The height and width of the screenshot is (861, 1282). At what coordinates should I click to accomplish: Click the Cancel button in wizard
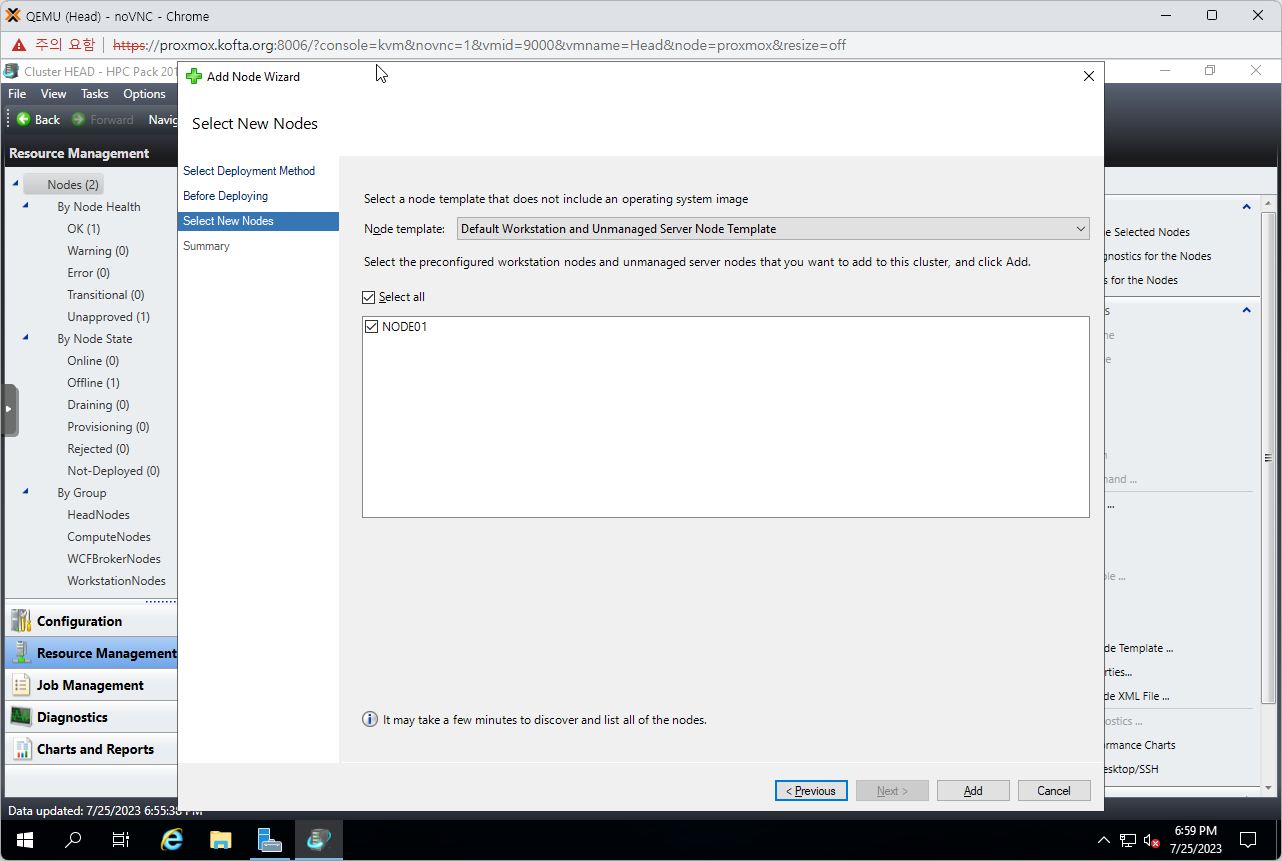(x=1053, y=791)
